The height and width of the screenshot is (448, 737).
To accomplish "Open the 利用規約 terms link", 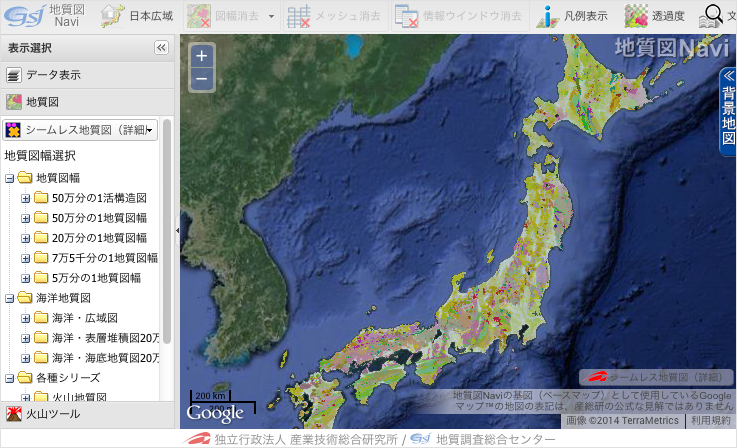I will click(x=710, y=420).
